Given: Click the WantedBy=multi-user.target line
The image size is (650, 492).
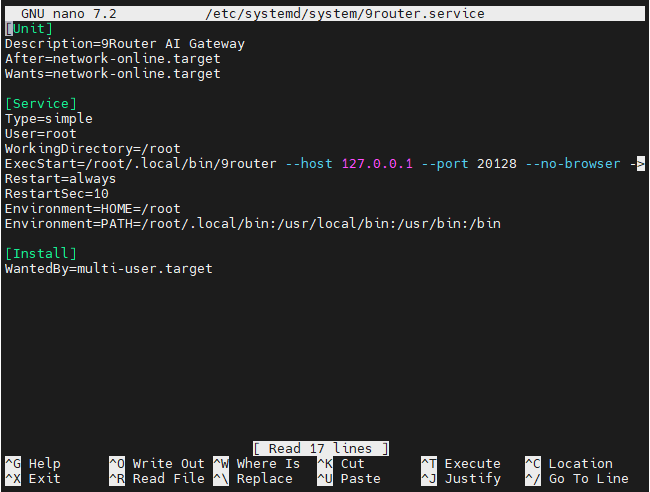Looking at the screenshot, I should coord(109,269).
